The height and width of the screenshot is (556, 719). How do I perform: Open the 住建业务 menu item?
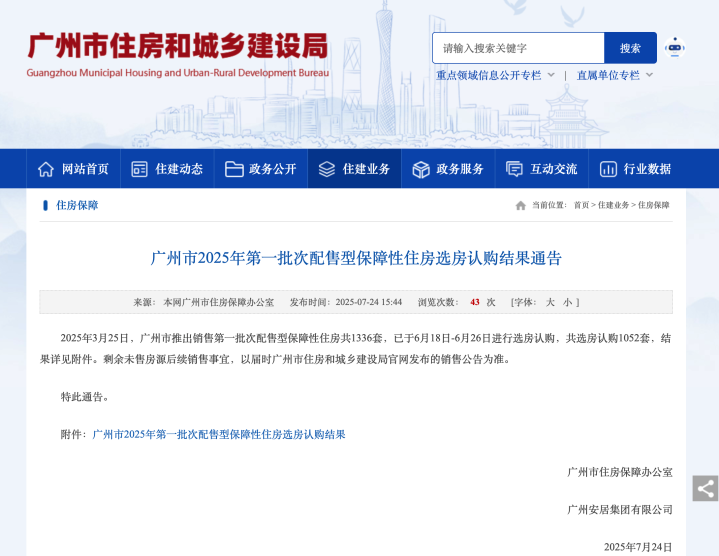click(354, 169)
